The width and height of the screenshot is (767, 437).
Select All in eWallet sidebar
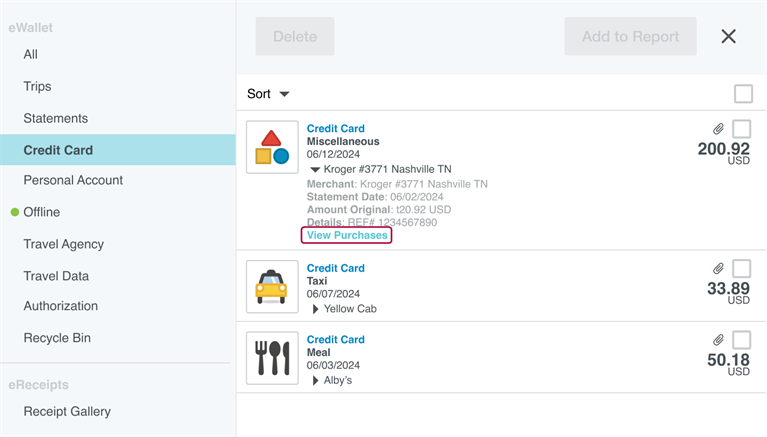tap(30, 54)
